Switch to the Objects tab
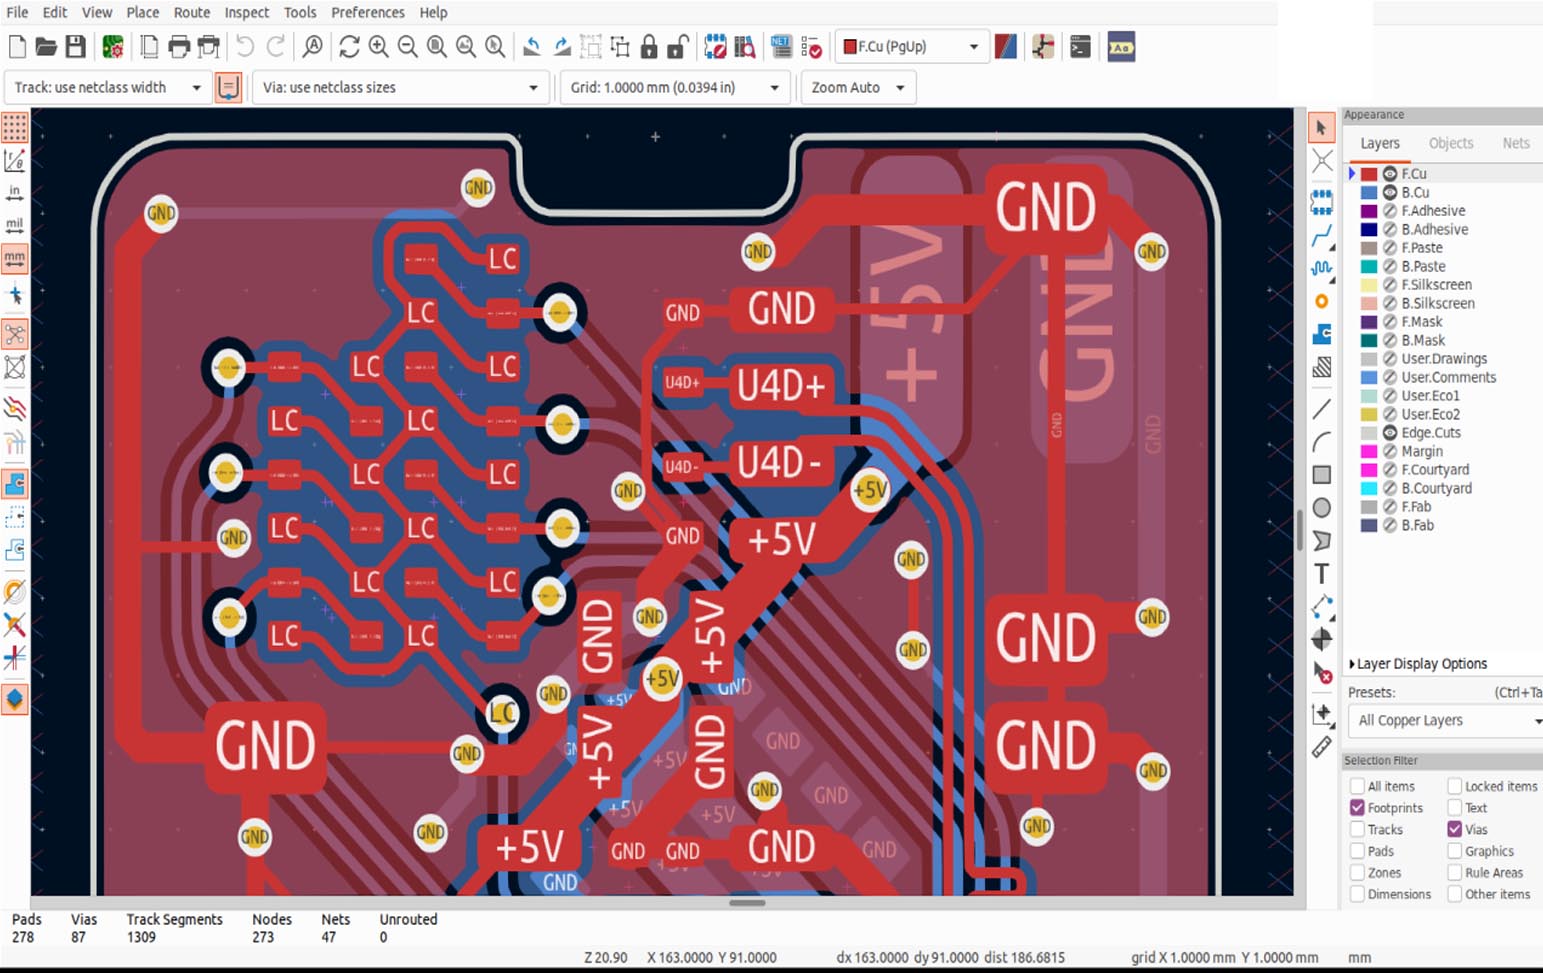This screenshot has width=1543, height=973. pos(1450,143)
